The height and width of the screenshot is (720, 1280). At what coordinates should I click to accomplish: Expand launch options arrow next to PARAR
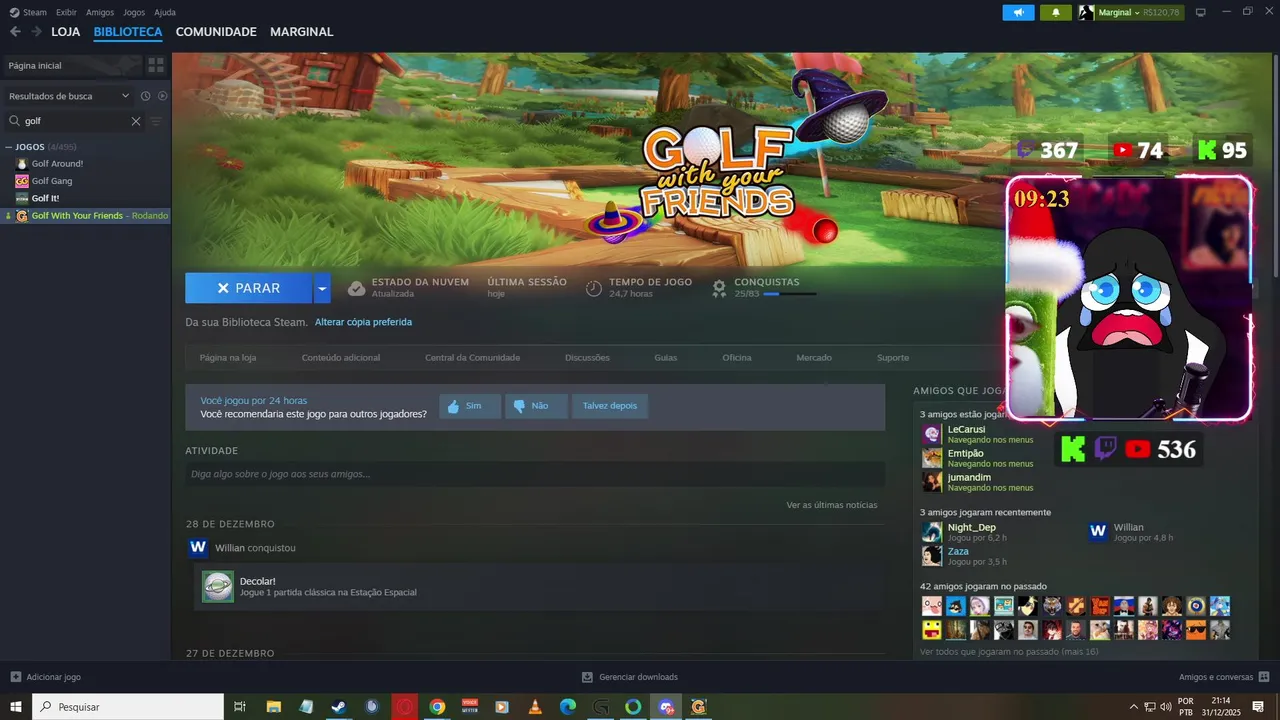coord(321,288)
